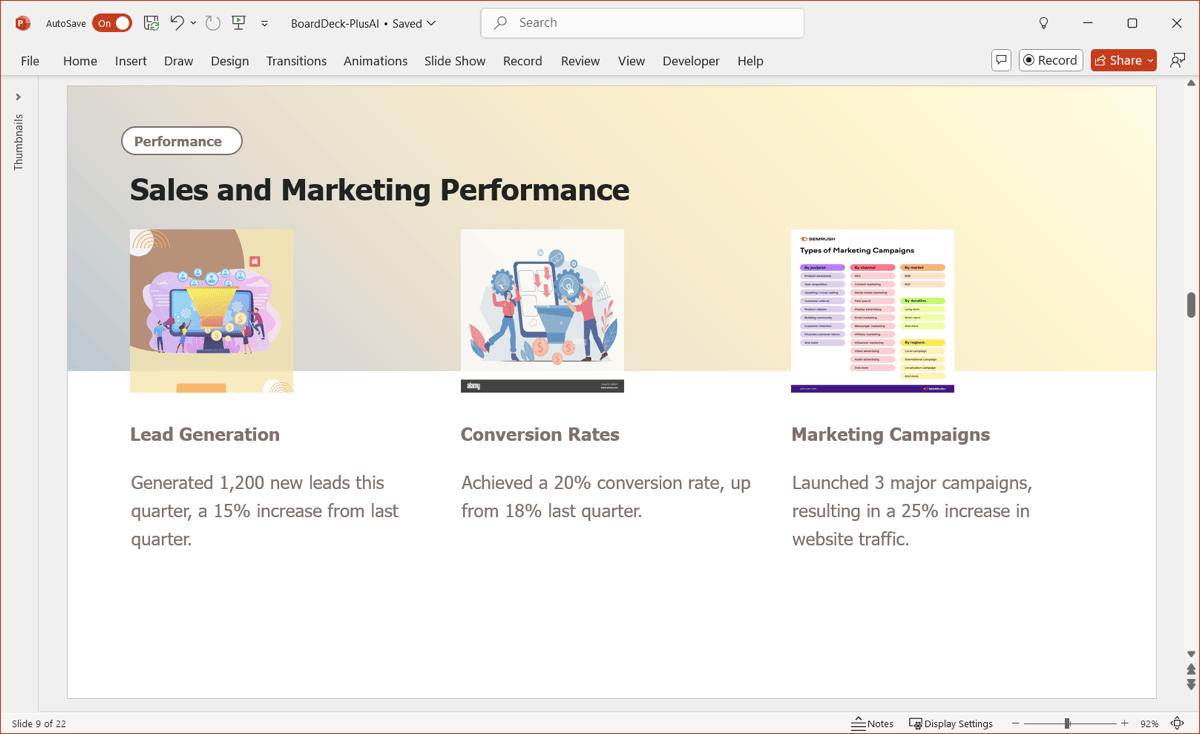Viewport: 1200px width, 734px height.
Task: Click the zoom slider handle
Action: [x=1068, y=723]
